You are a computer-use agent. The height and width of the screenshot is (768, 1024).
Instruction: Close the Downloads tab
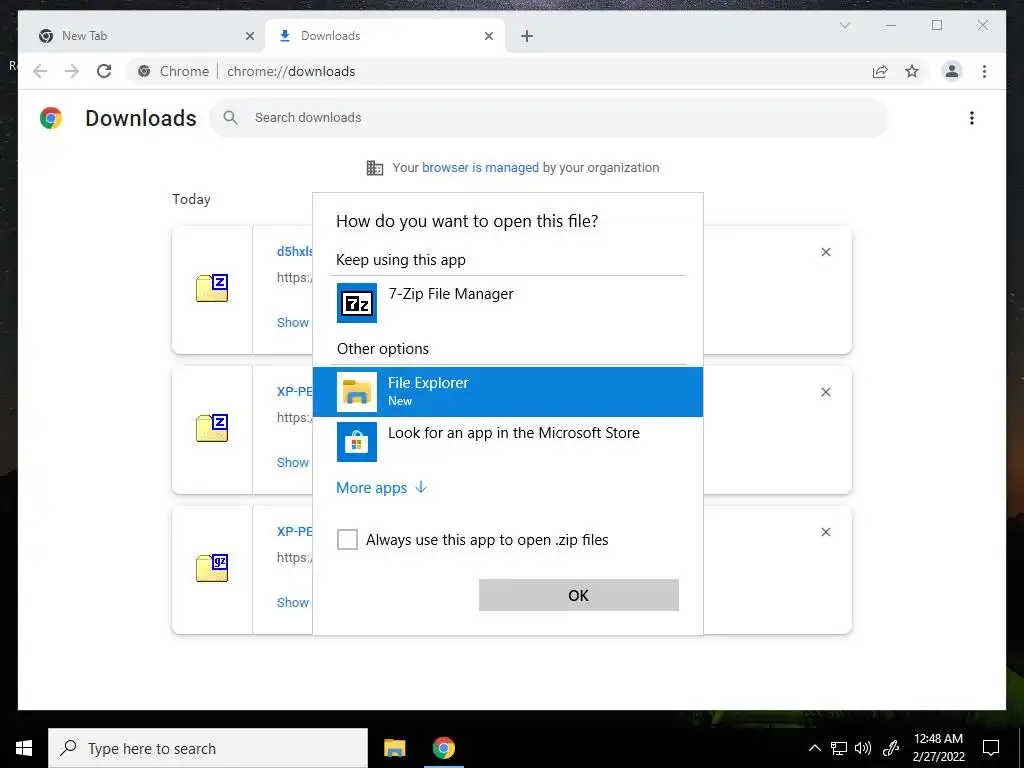(x=488, y=36)
